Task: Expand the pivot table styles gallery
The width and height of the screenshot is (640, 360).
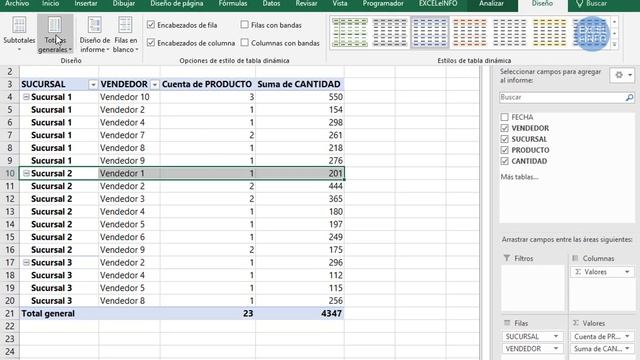Action: (x=615, y=44)
